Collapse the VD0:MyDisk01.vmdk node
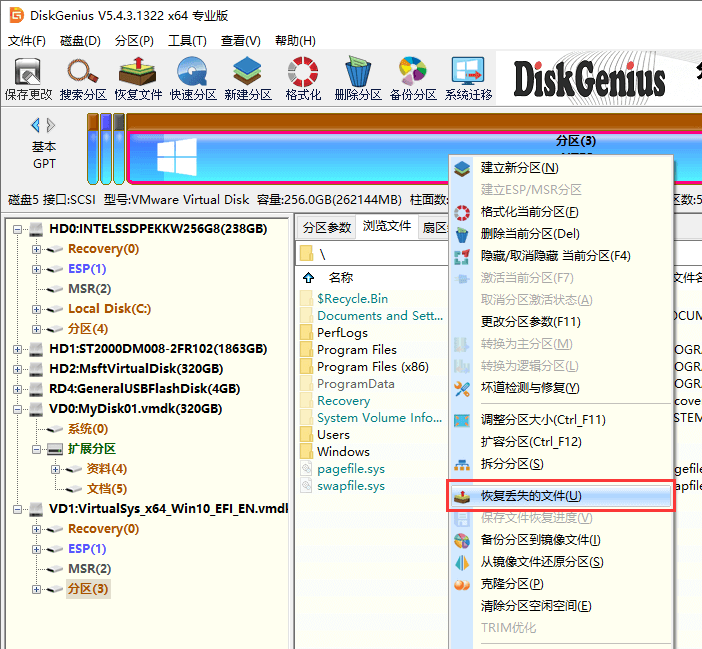The image size is (702, 649). point(17,409)
